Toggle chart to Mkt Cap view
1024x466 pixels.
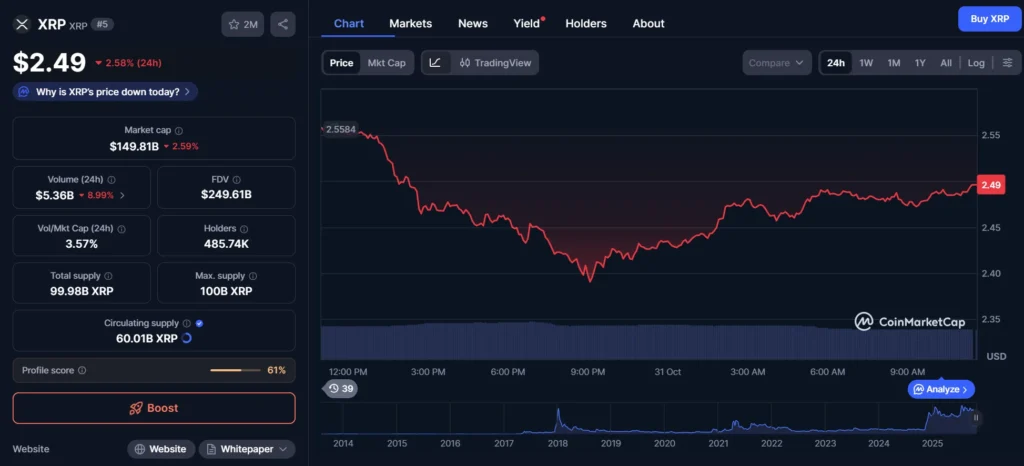point(386,63)
